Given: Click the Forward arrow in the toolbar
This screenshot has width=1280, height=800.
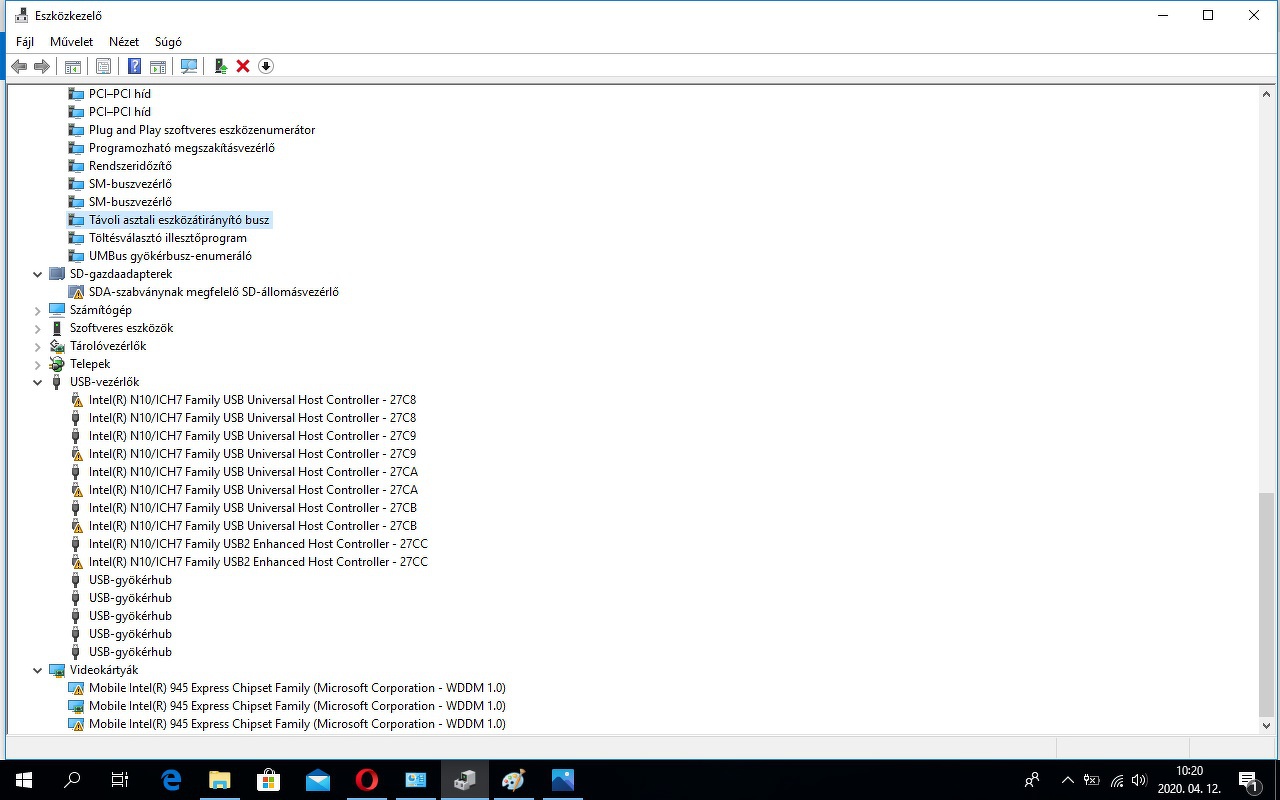Looking at the screenshot, I should tap(42, 66).
